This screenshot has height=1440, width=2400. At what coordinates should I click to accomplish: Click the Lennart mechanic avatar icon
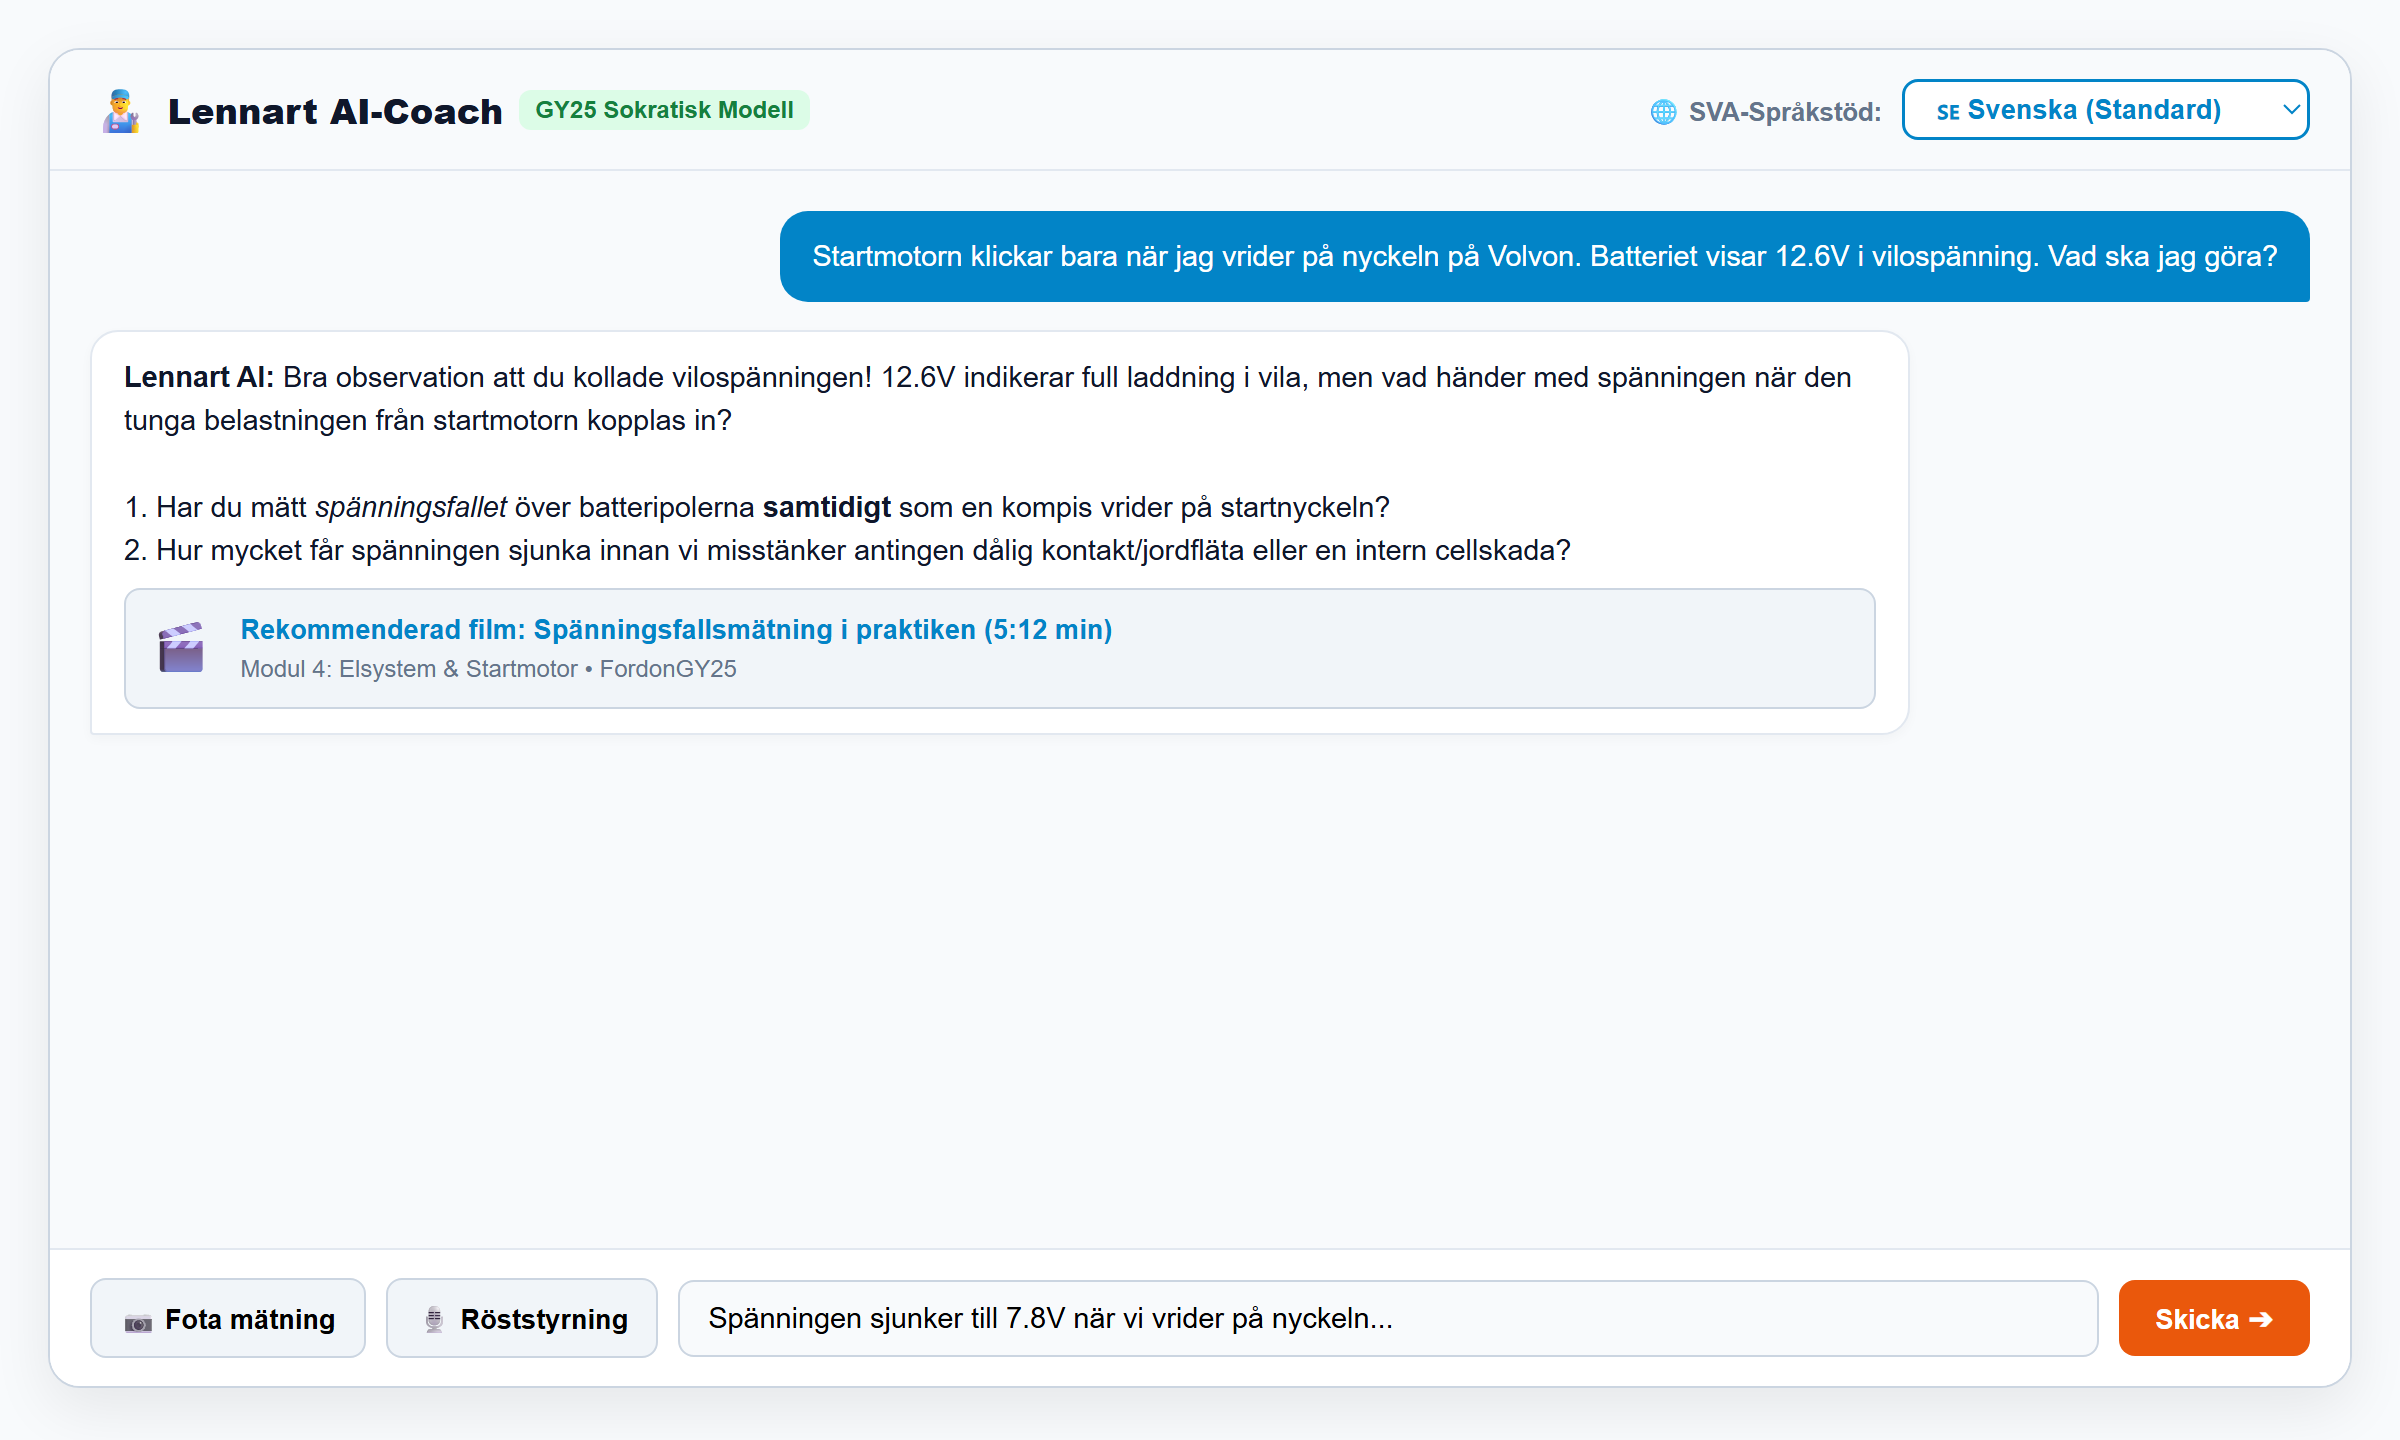point(121,111)
